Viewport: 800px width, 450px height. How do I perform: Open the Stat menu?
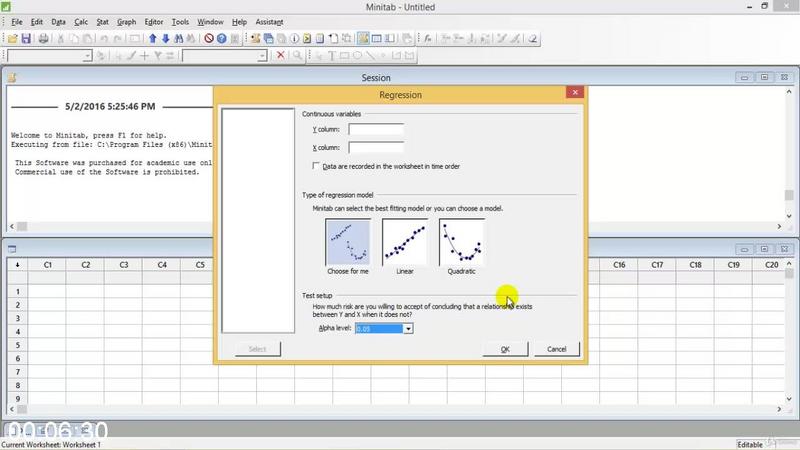pyautogui.click(x=103, y=22)
